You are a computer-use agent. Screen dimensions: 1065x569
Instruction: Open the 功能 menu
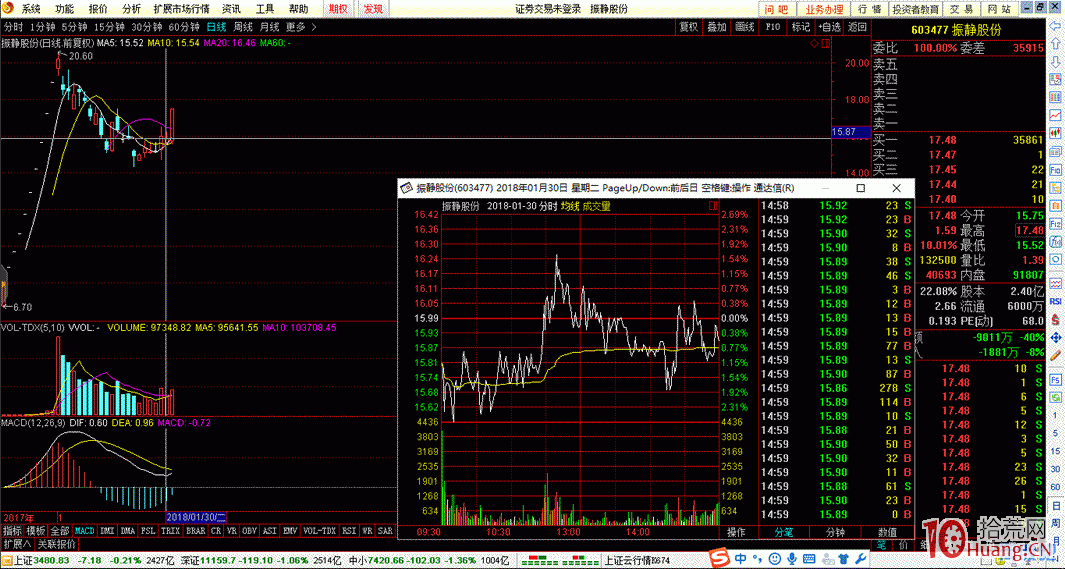65,9
